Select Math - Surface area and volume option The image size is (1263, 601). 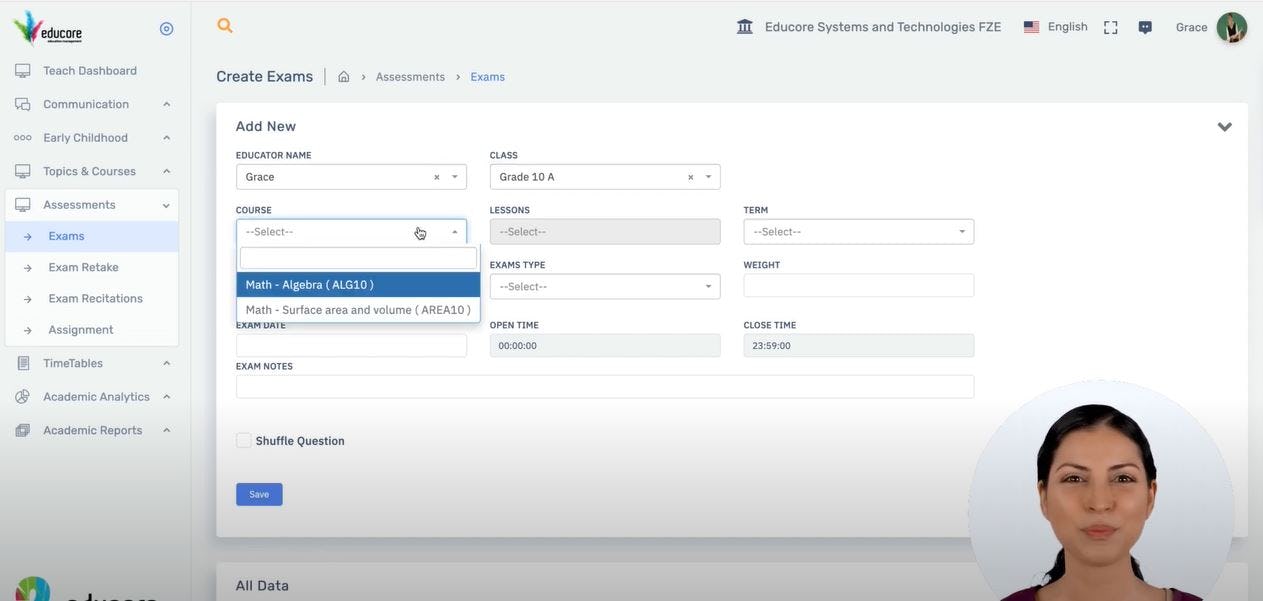pyautogui.click(x=358, y=310)
